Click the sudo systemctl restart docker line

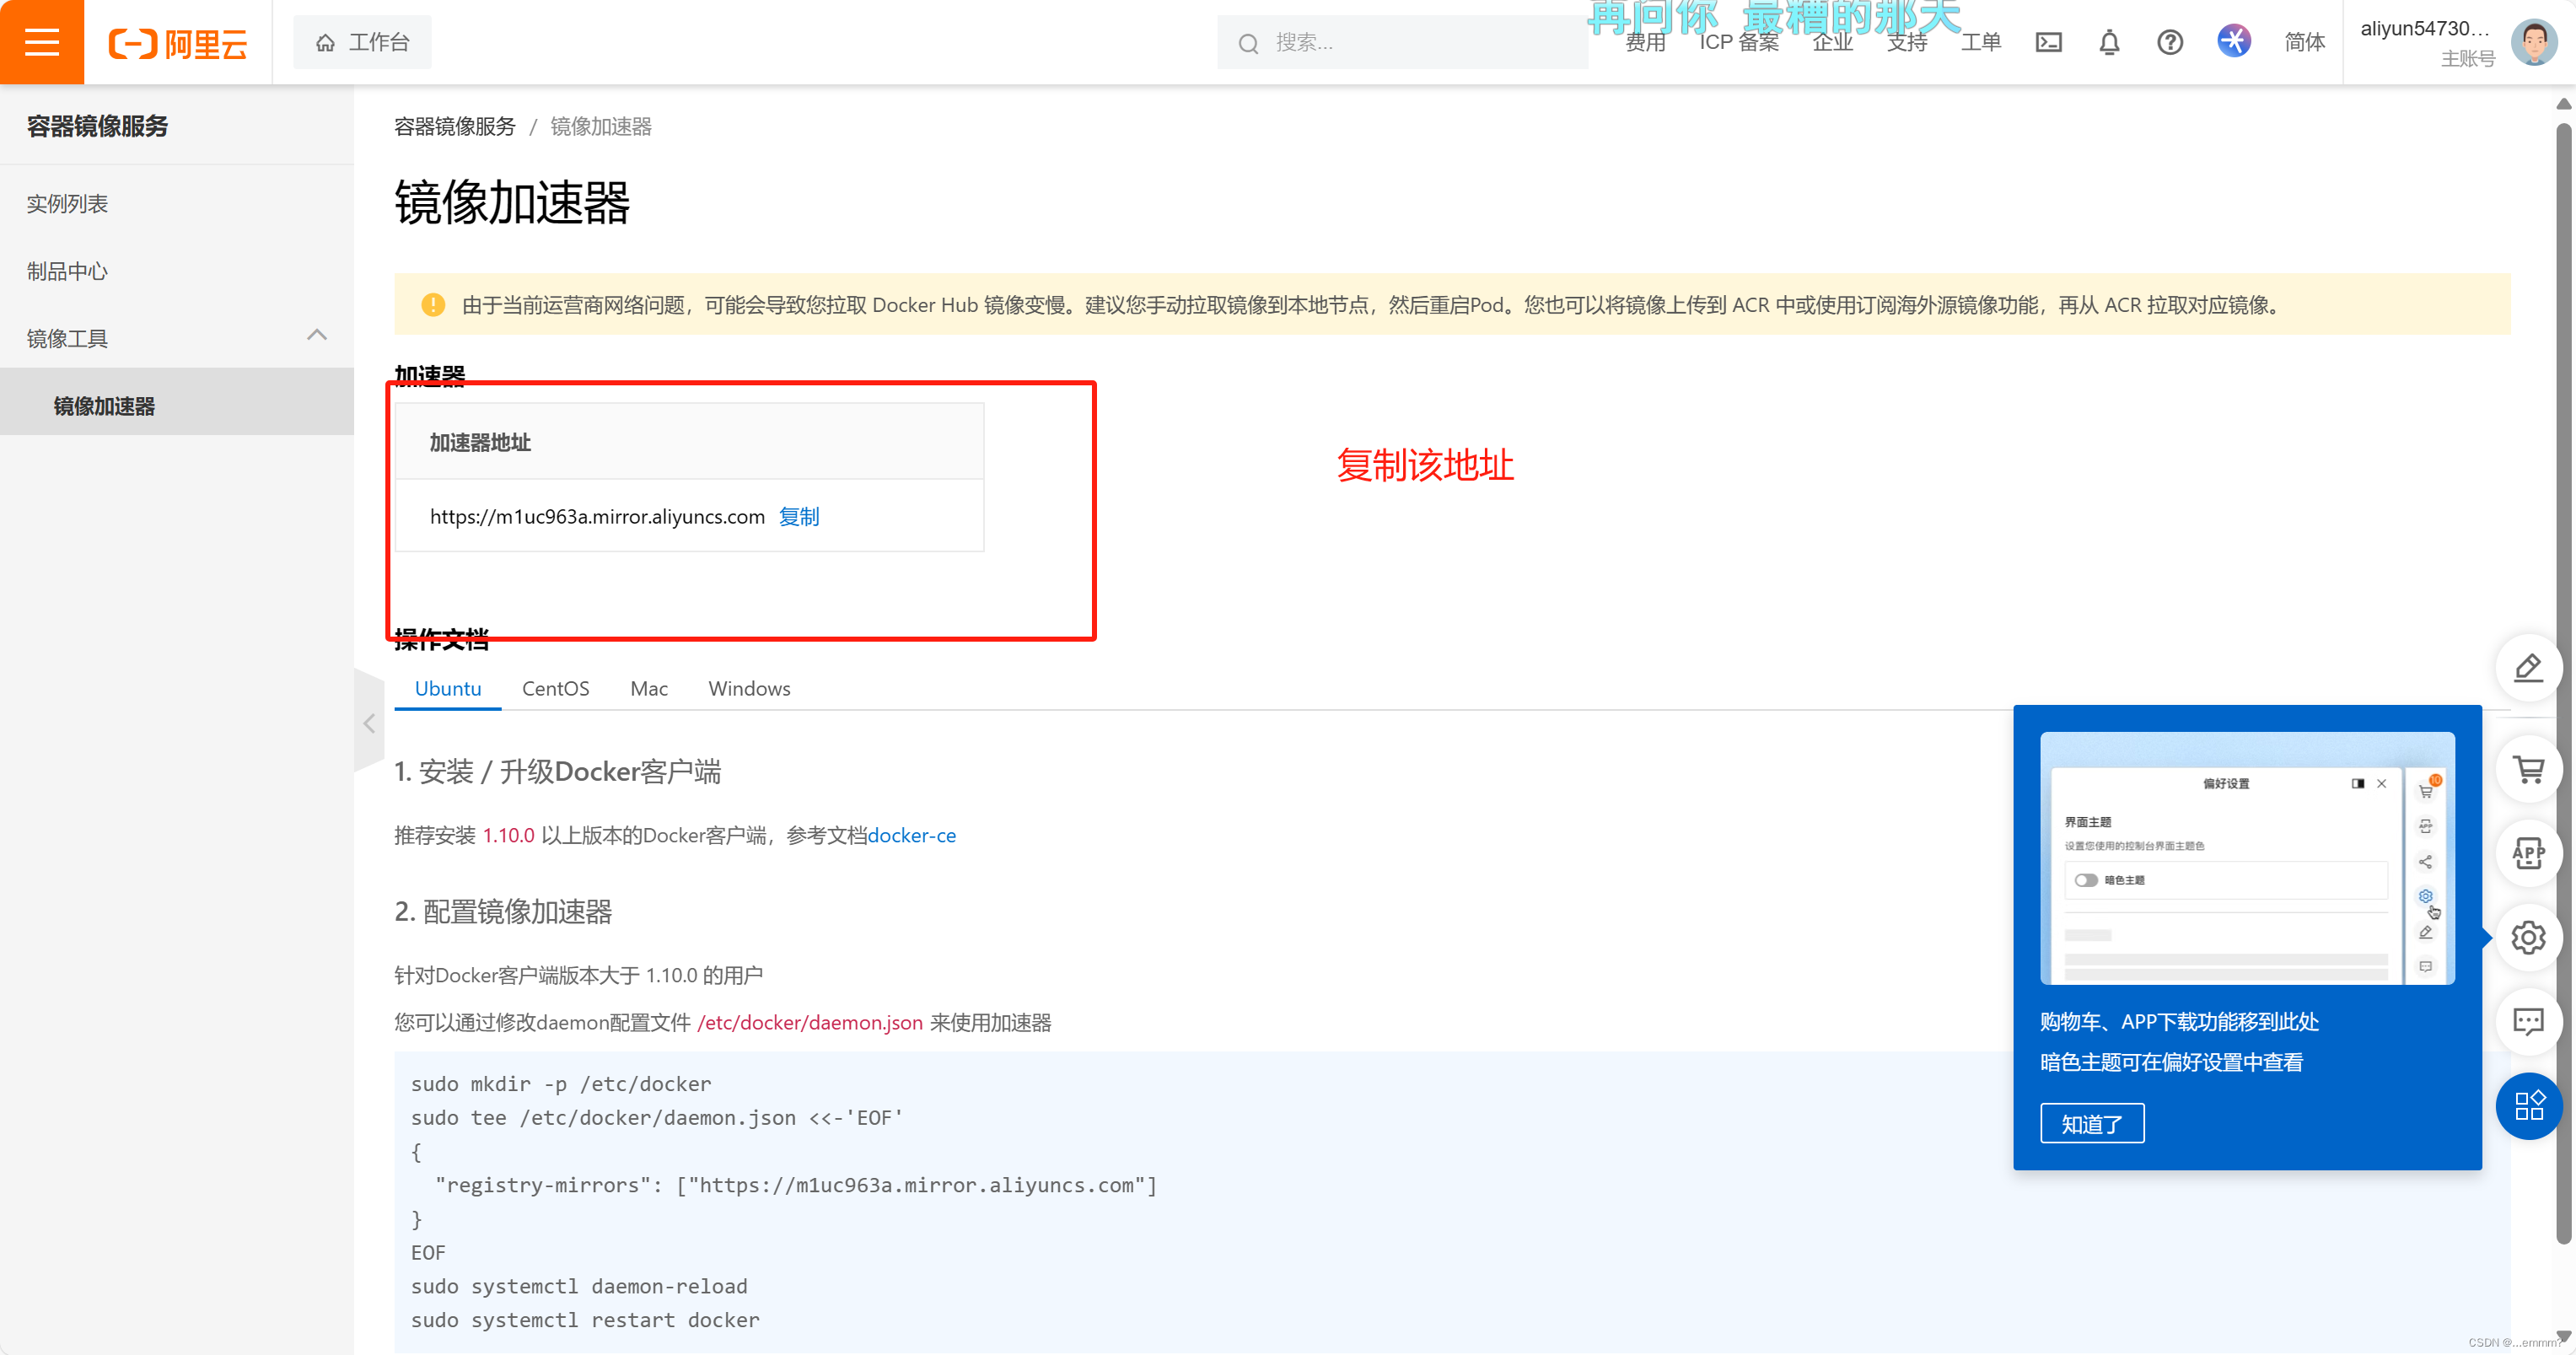point(585,1320)
